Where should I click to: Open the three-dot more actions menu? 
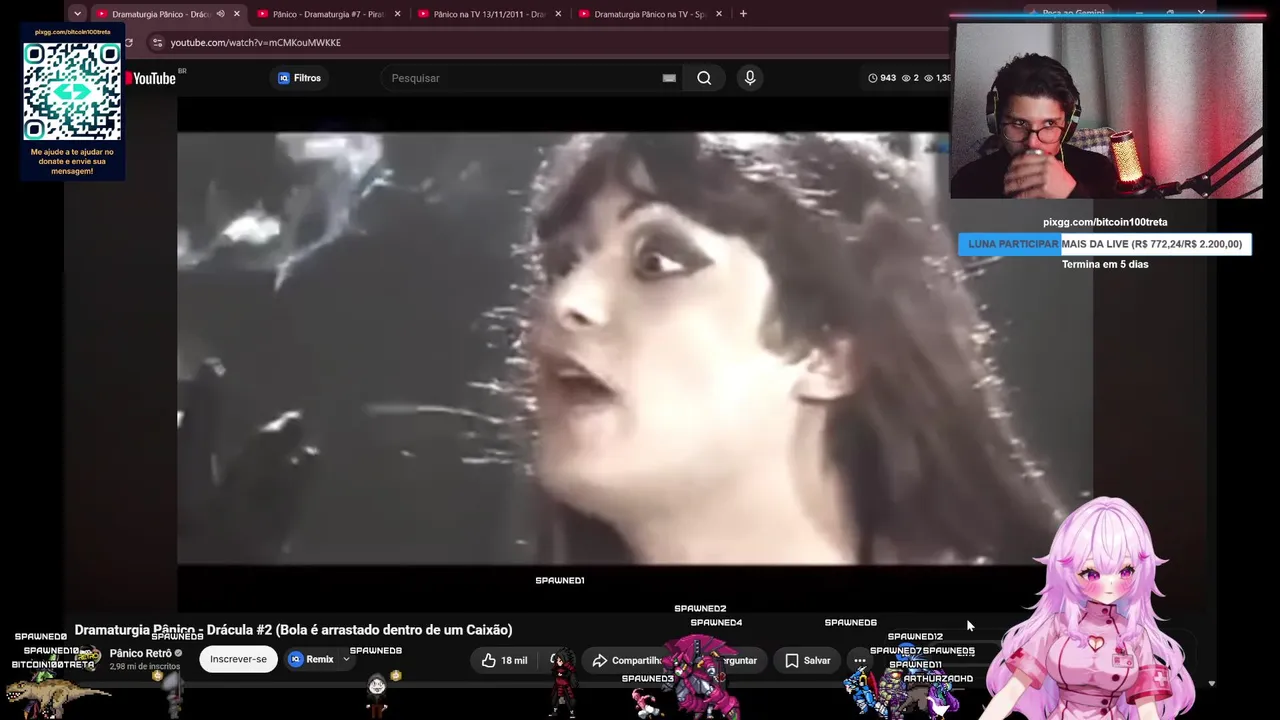click(x=860, y=660)
